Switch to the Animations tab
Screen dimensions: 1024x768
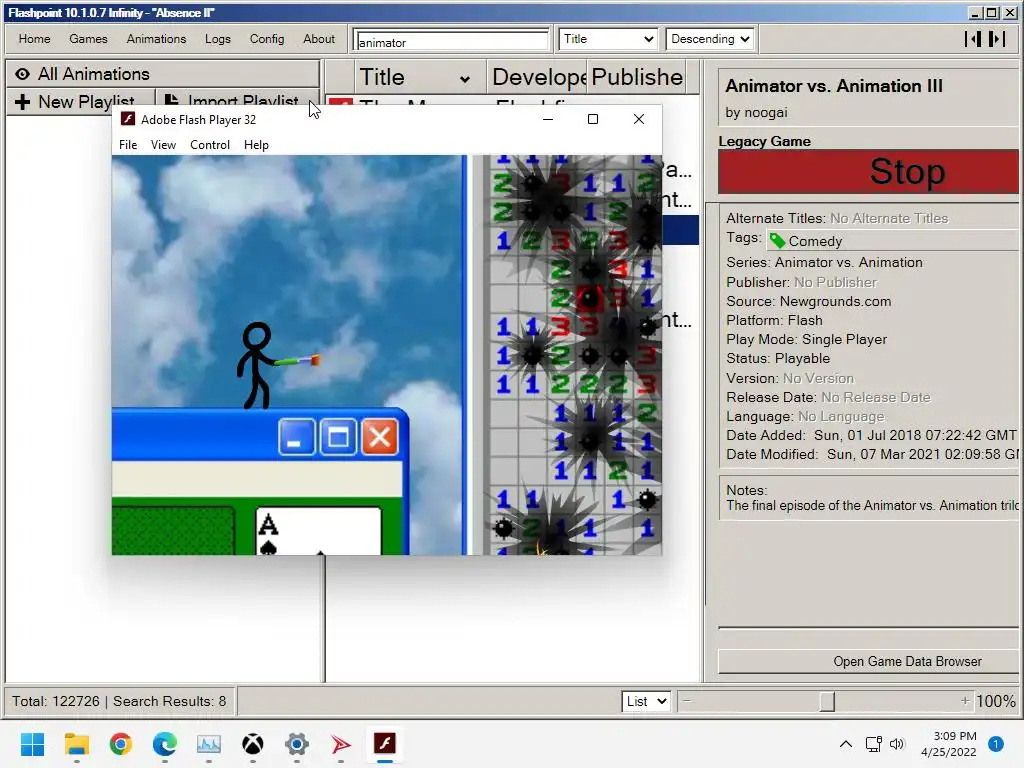[156, 39]
